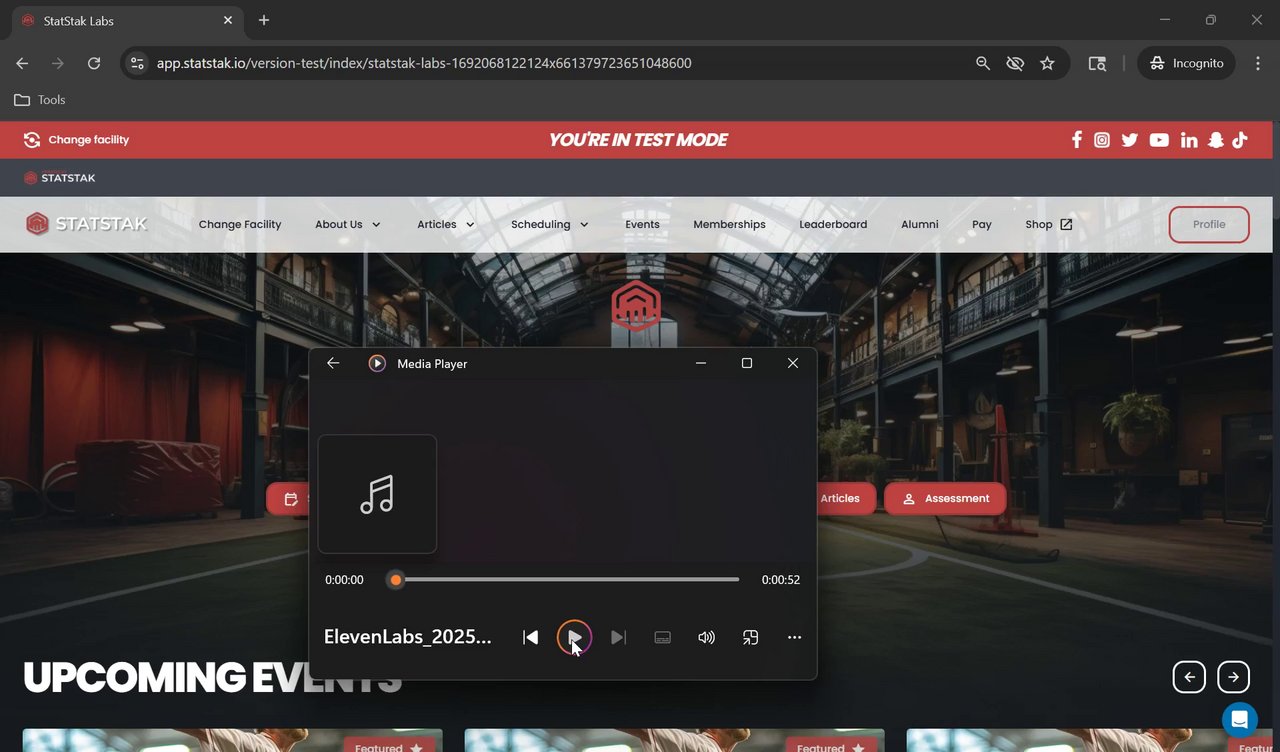Click the address bar URL
Image resolution: width=1280 pixels, height=752 pixels.
point(424,63)
